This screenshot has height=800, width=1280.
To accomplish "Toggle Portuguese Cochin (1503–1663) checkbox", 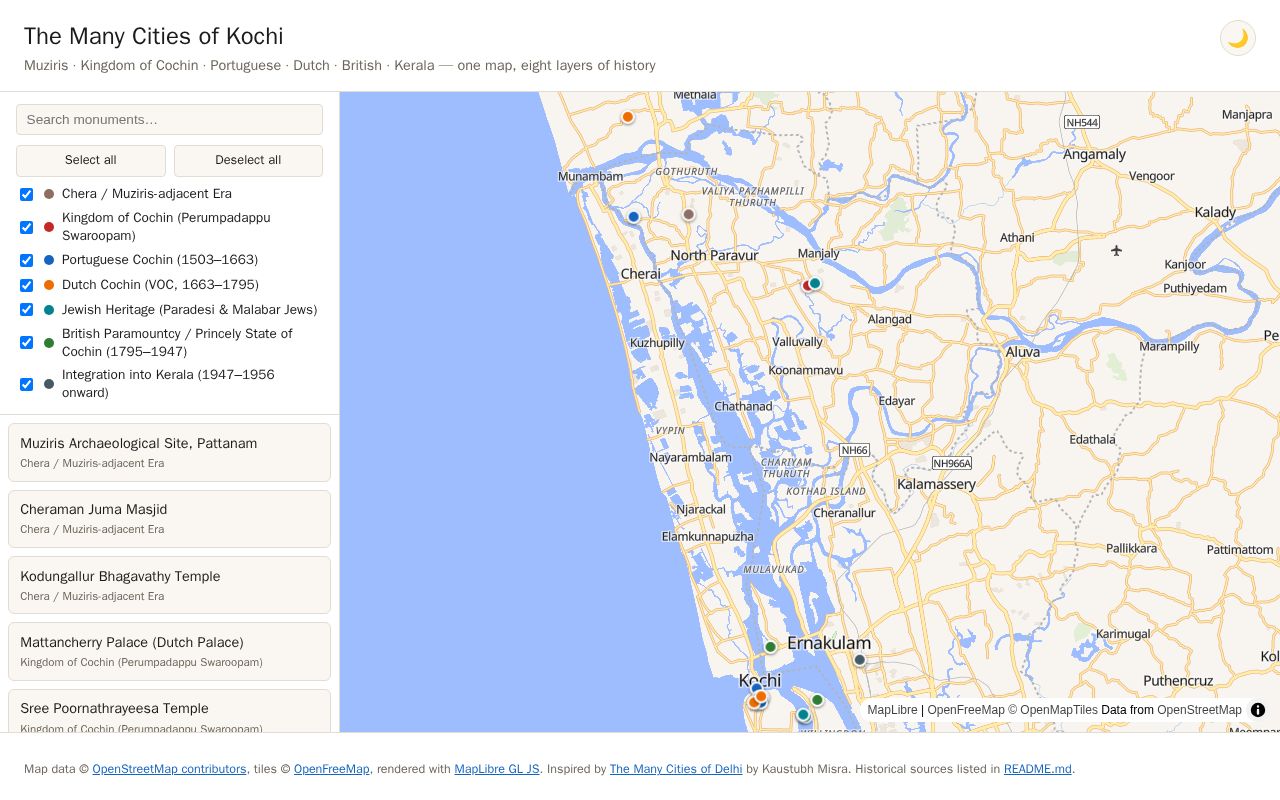I will (x=27, y=260).
